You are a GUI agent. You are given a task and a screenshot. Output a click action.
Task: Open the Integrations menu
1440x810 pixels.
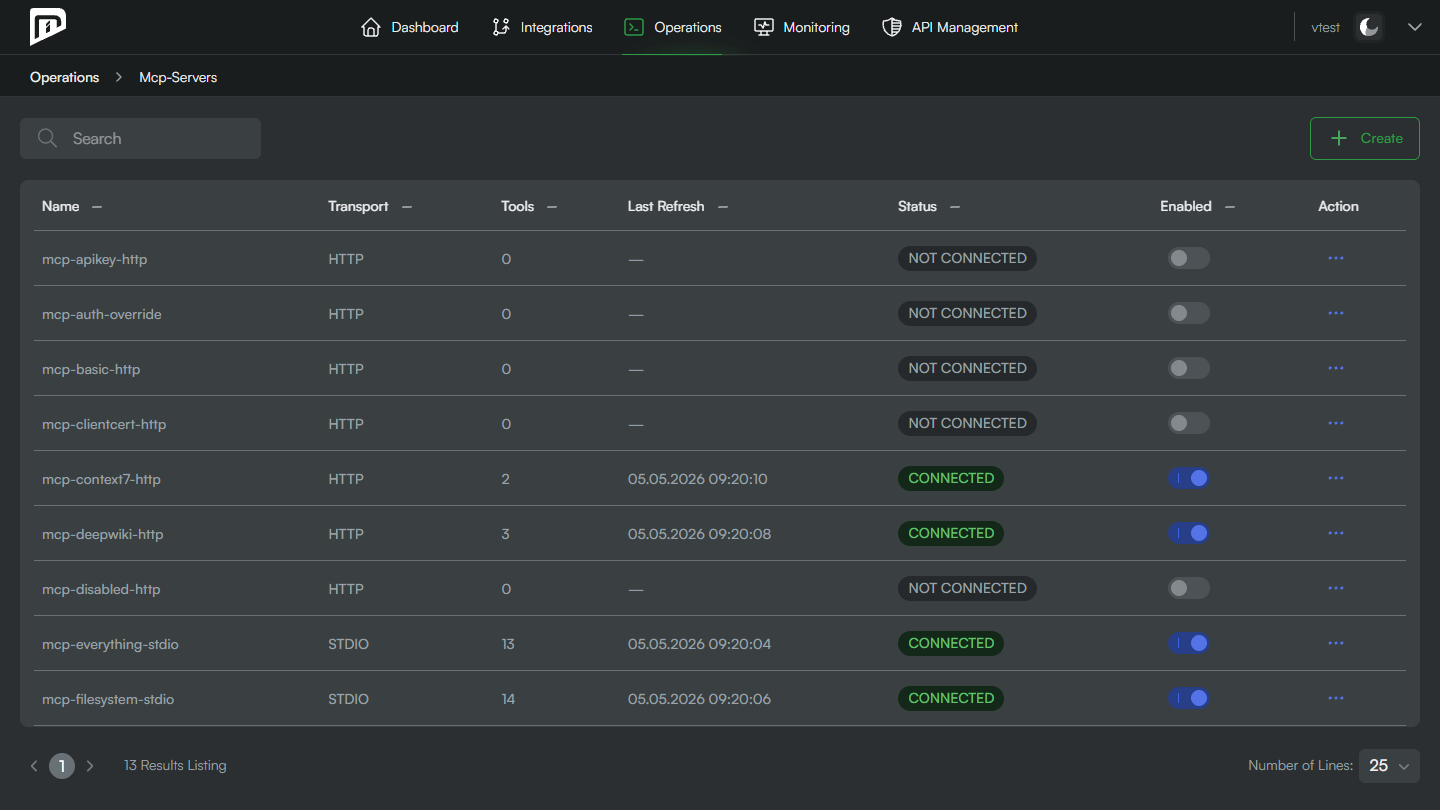click(542, 27)
